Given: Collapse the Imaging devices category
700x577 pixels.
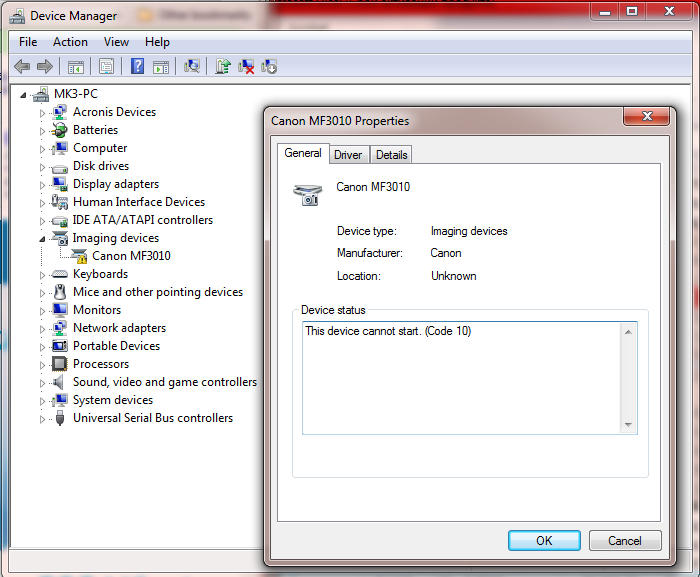Looking at the screenshot, I should (x=42, y=239).
